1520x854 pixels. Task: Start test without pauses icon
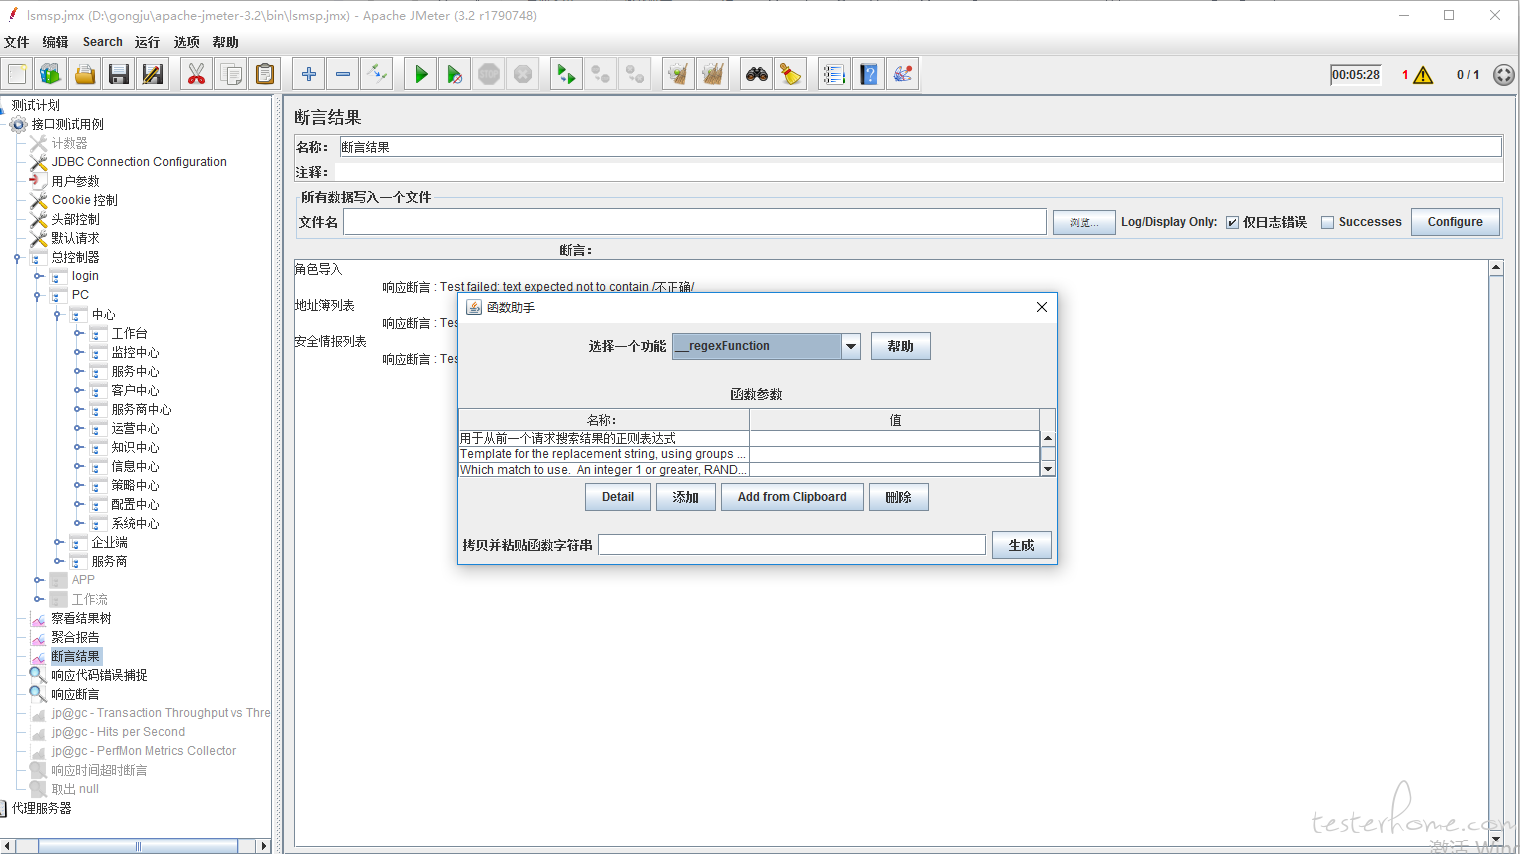455,74
